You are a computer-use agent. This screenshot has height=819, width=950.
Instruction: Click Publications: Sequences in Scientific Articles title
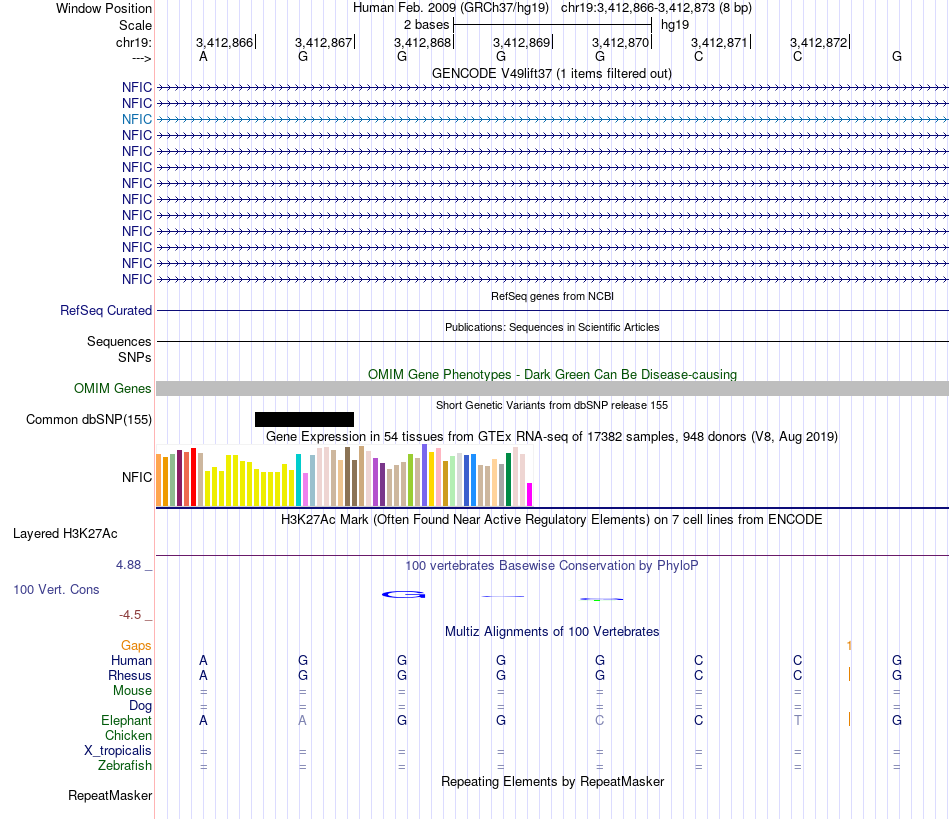pyautogui.click(x=552, y=327)
